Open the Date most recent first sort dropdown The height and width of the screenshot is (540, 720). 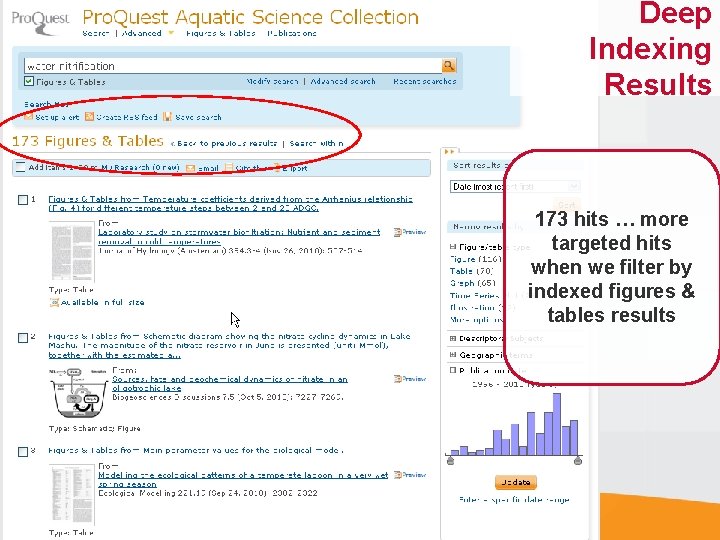[x=515, y=186]
